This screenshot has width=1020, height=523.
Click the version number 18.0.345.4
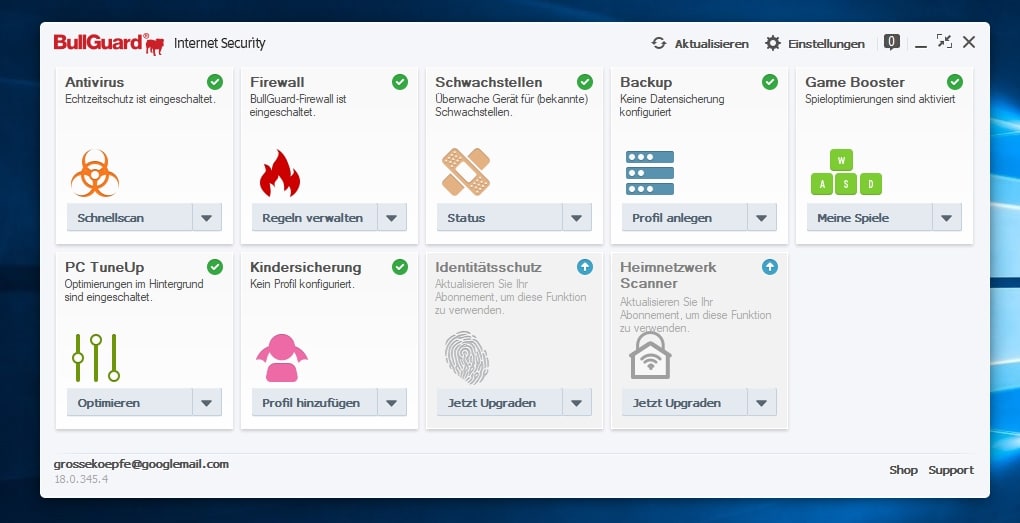pos(81,479)
